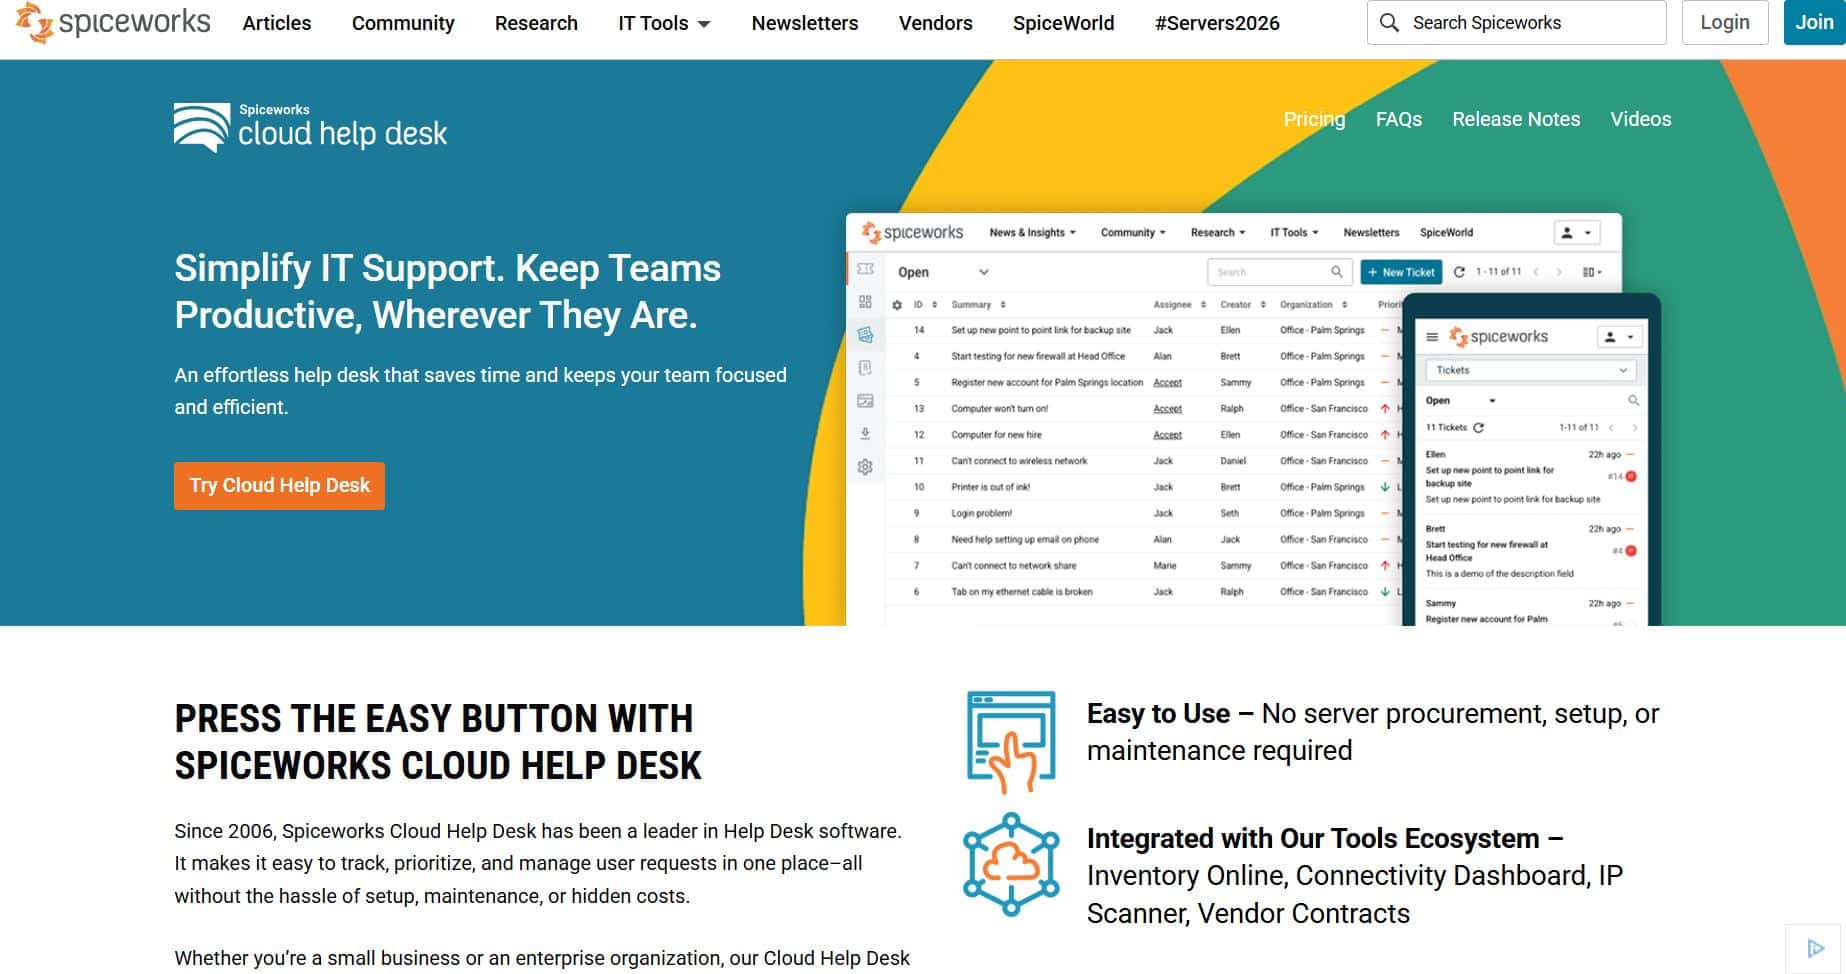The width and height of the screenshot is (1846, 974).
Task: Click "Need help setting up email on phone" summary
Action: (x=1025, y=539)
